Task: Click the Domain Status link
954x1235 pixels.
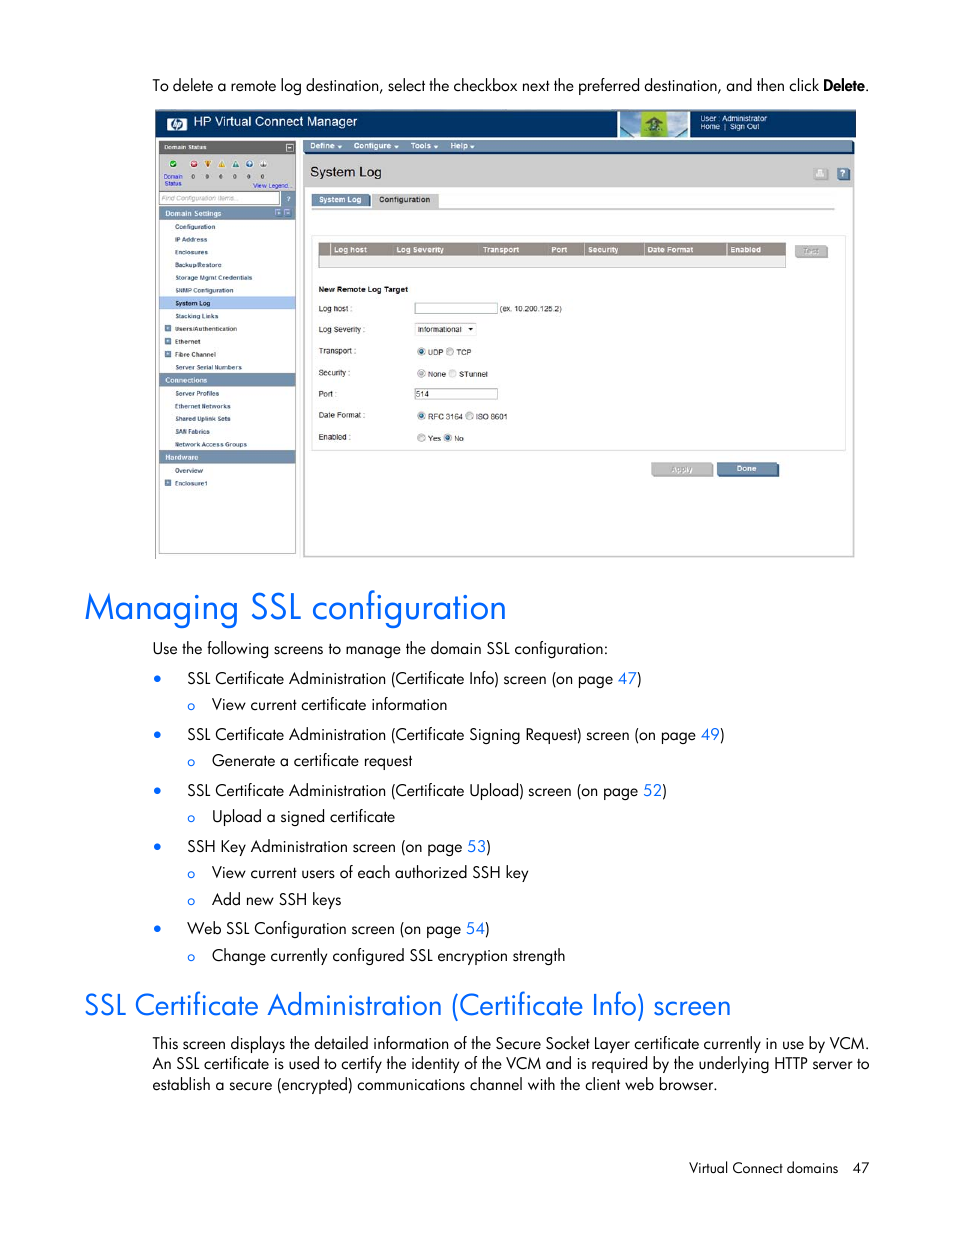Action: [x=173, y=180]
